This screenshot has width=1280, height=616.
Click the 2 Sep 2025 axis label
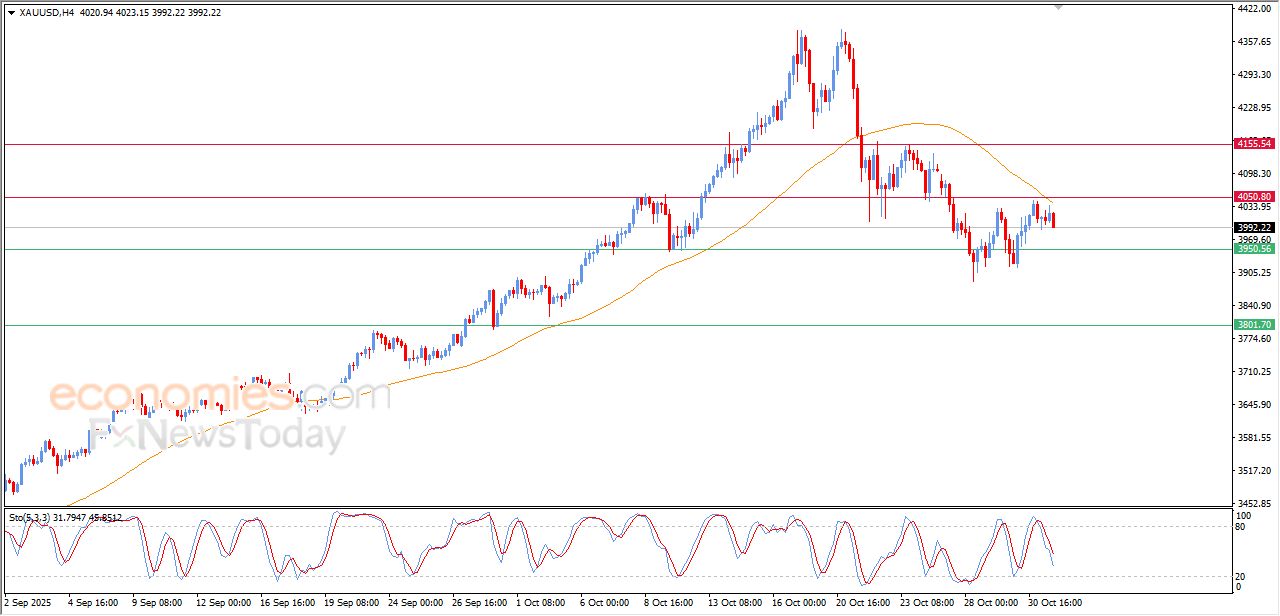[x=27, y=604]
